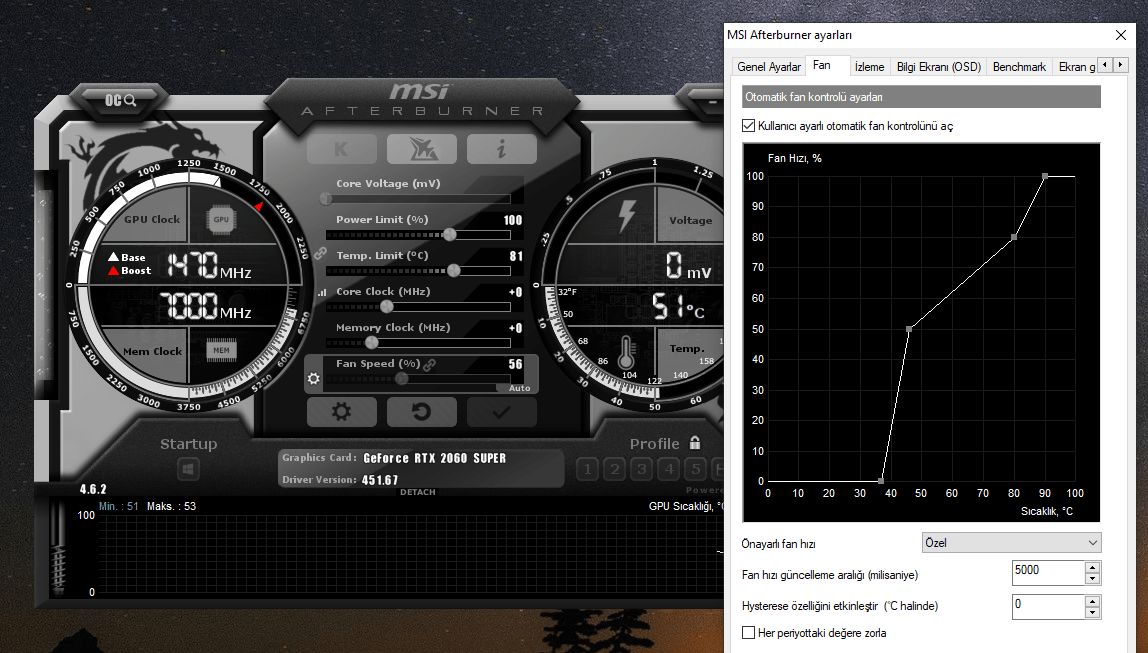This screenshot has height=653, width=1148.
Task: Click the profile lock icon
Action: click(695, 443)
